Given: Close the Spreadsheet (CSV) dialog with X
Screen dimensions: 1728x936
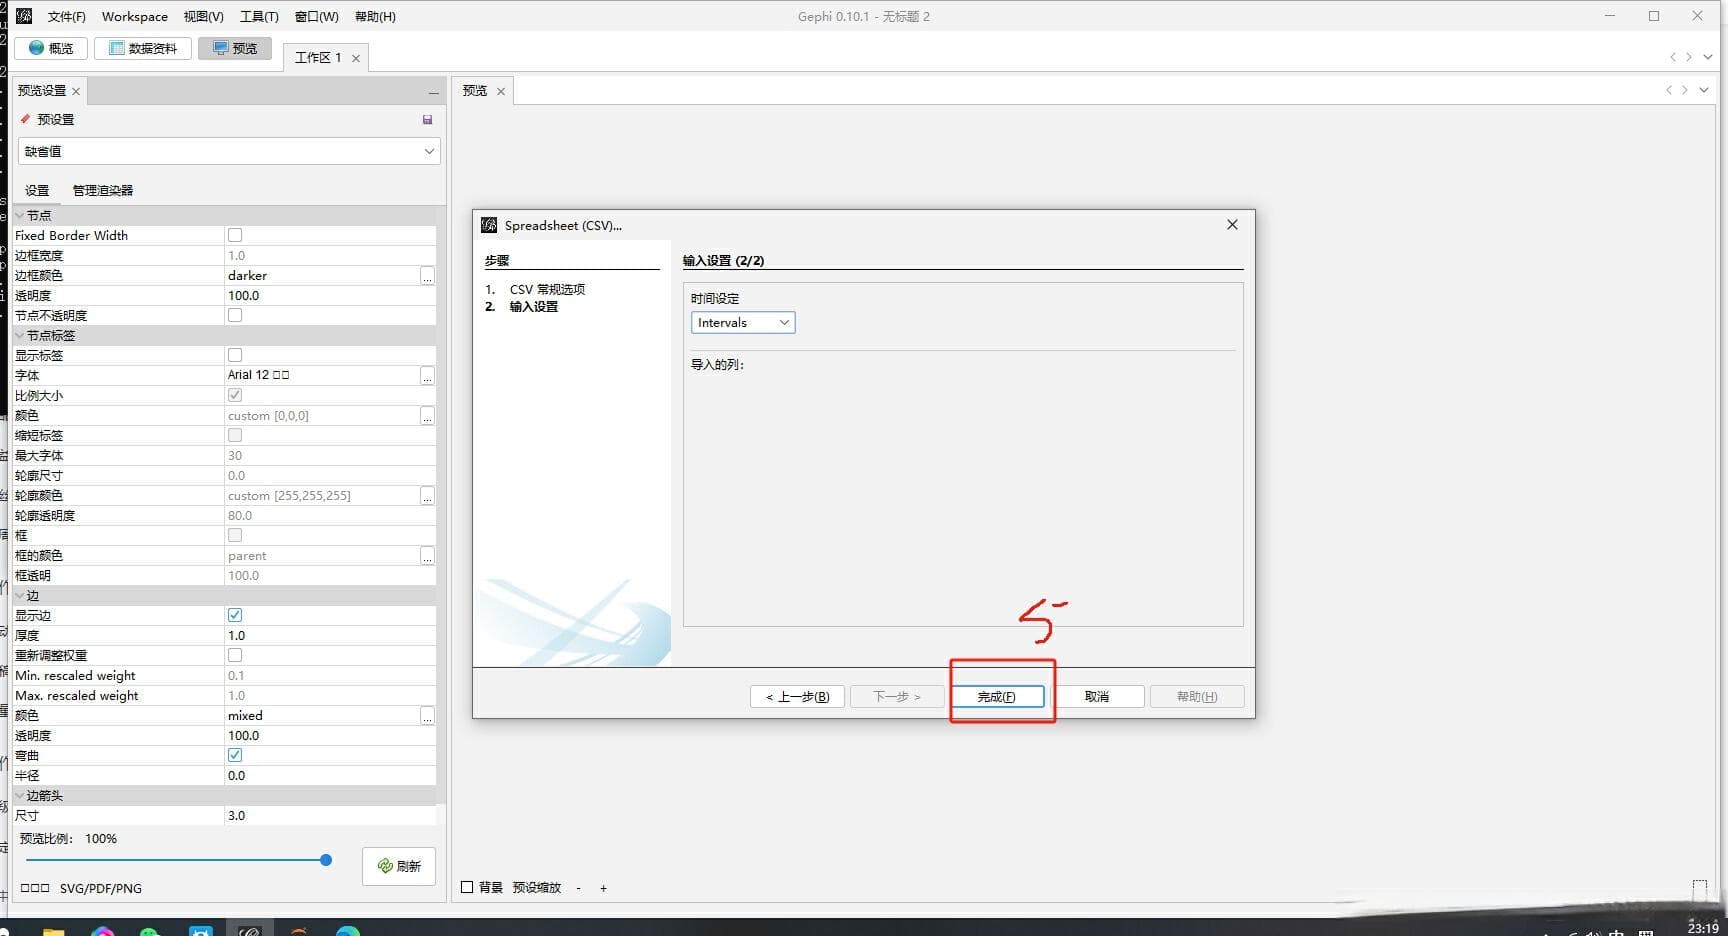Looking at the screenshot, I should point(1232,225).
